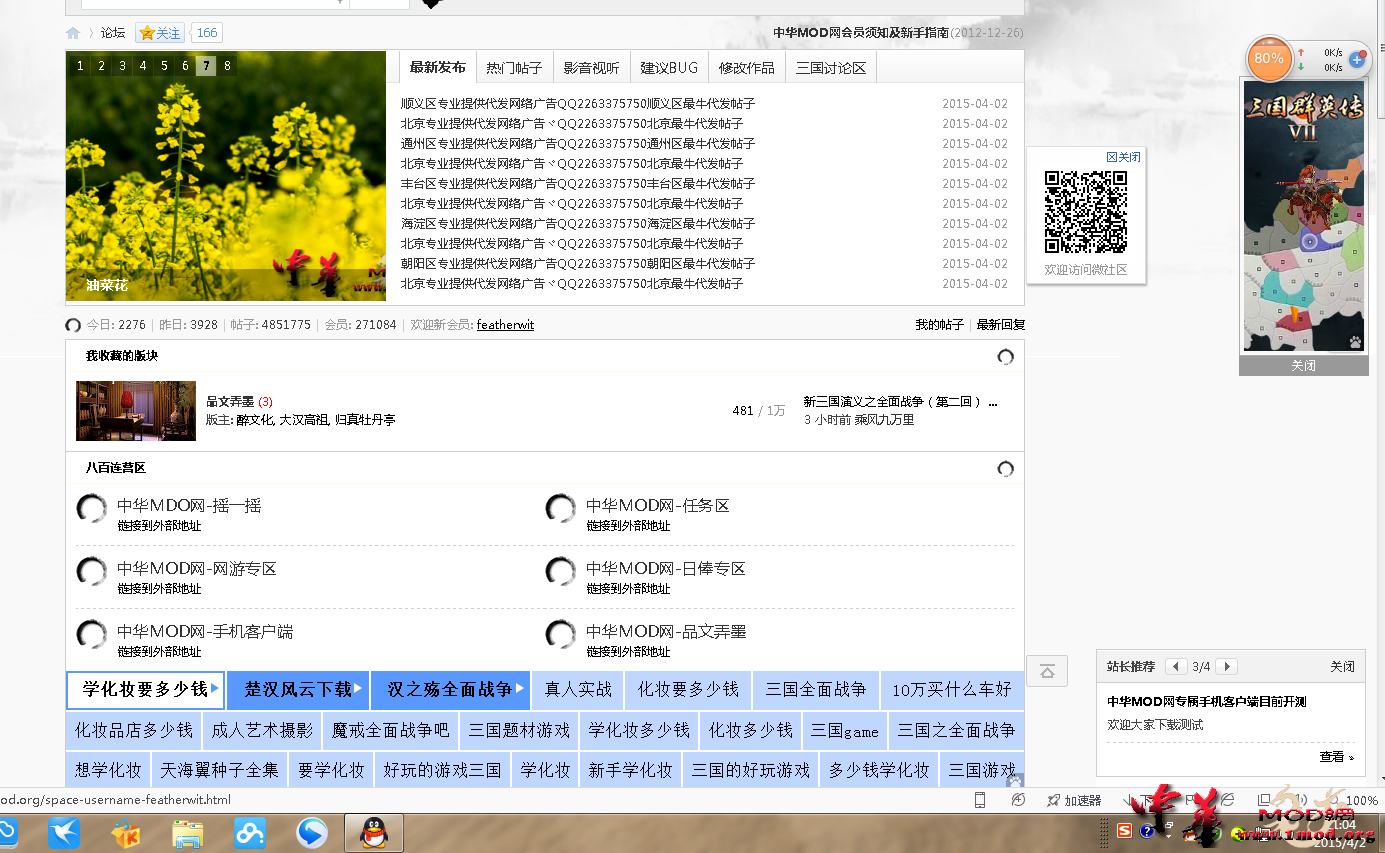
Task: Click the home icon in the breadcrumb
Action: pos(73,33)
